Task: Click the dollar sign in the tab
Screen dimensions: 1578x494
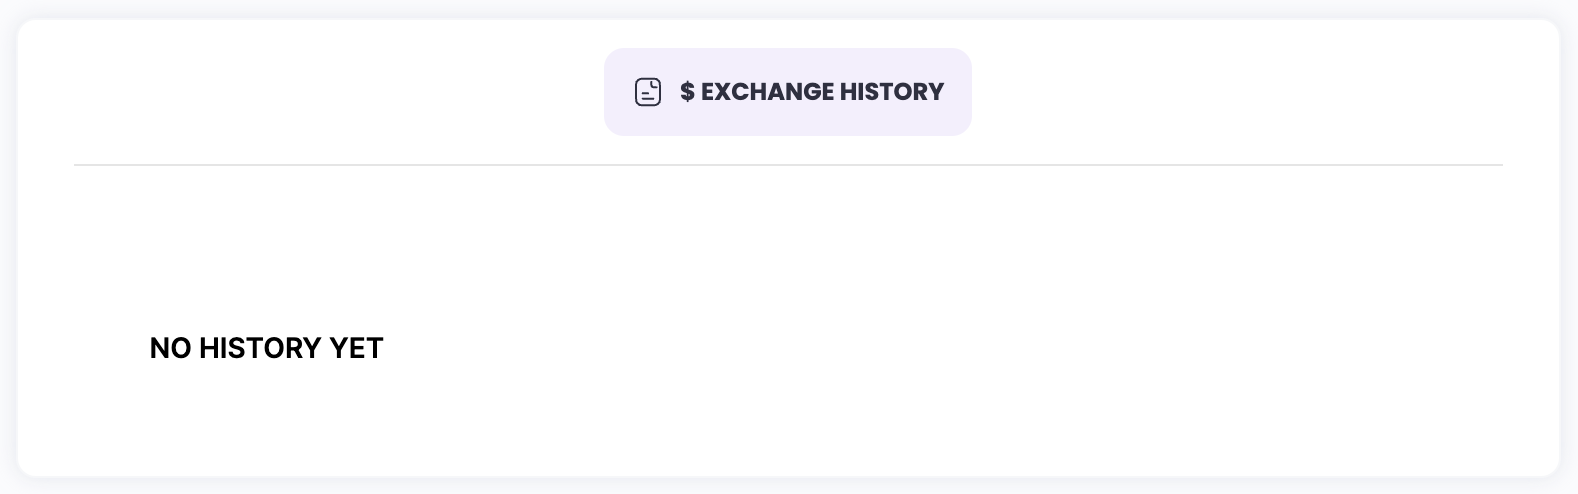Action: tap(687, 92)
